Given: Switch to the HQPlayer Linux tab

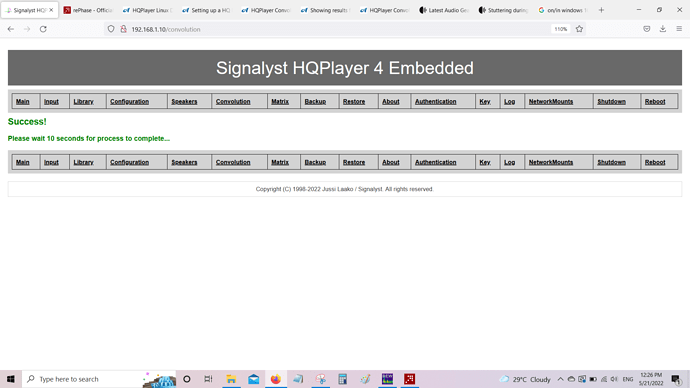Looking at the screenshot, I should 147,10.
